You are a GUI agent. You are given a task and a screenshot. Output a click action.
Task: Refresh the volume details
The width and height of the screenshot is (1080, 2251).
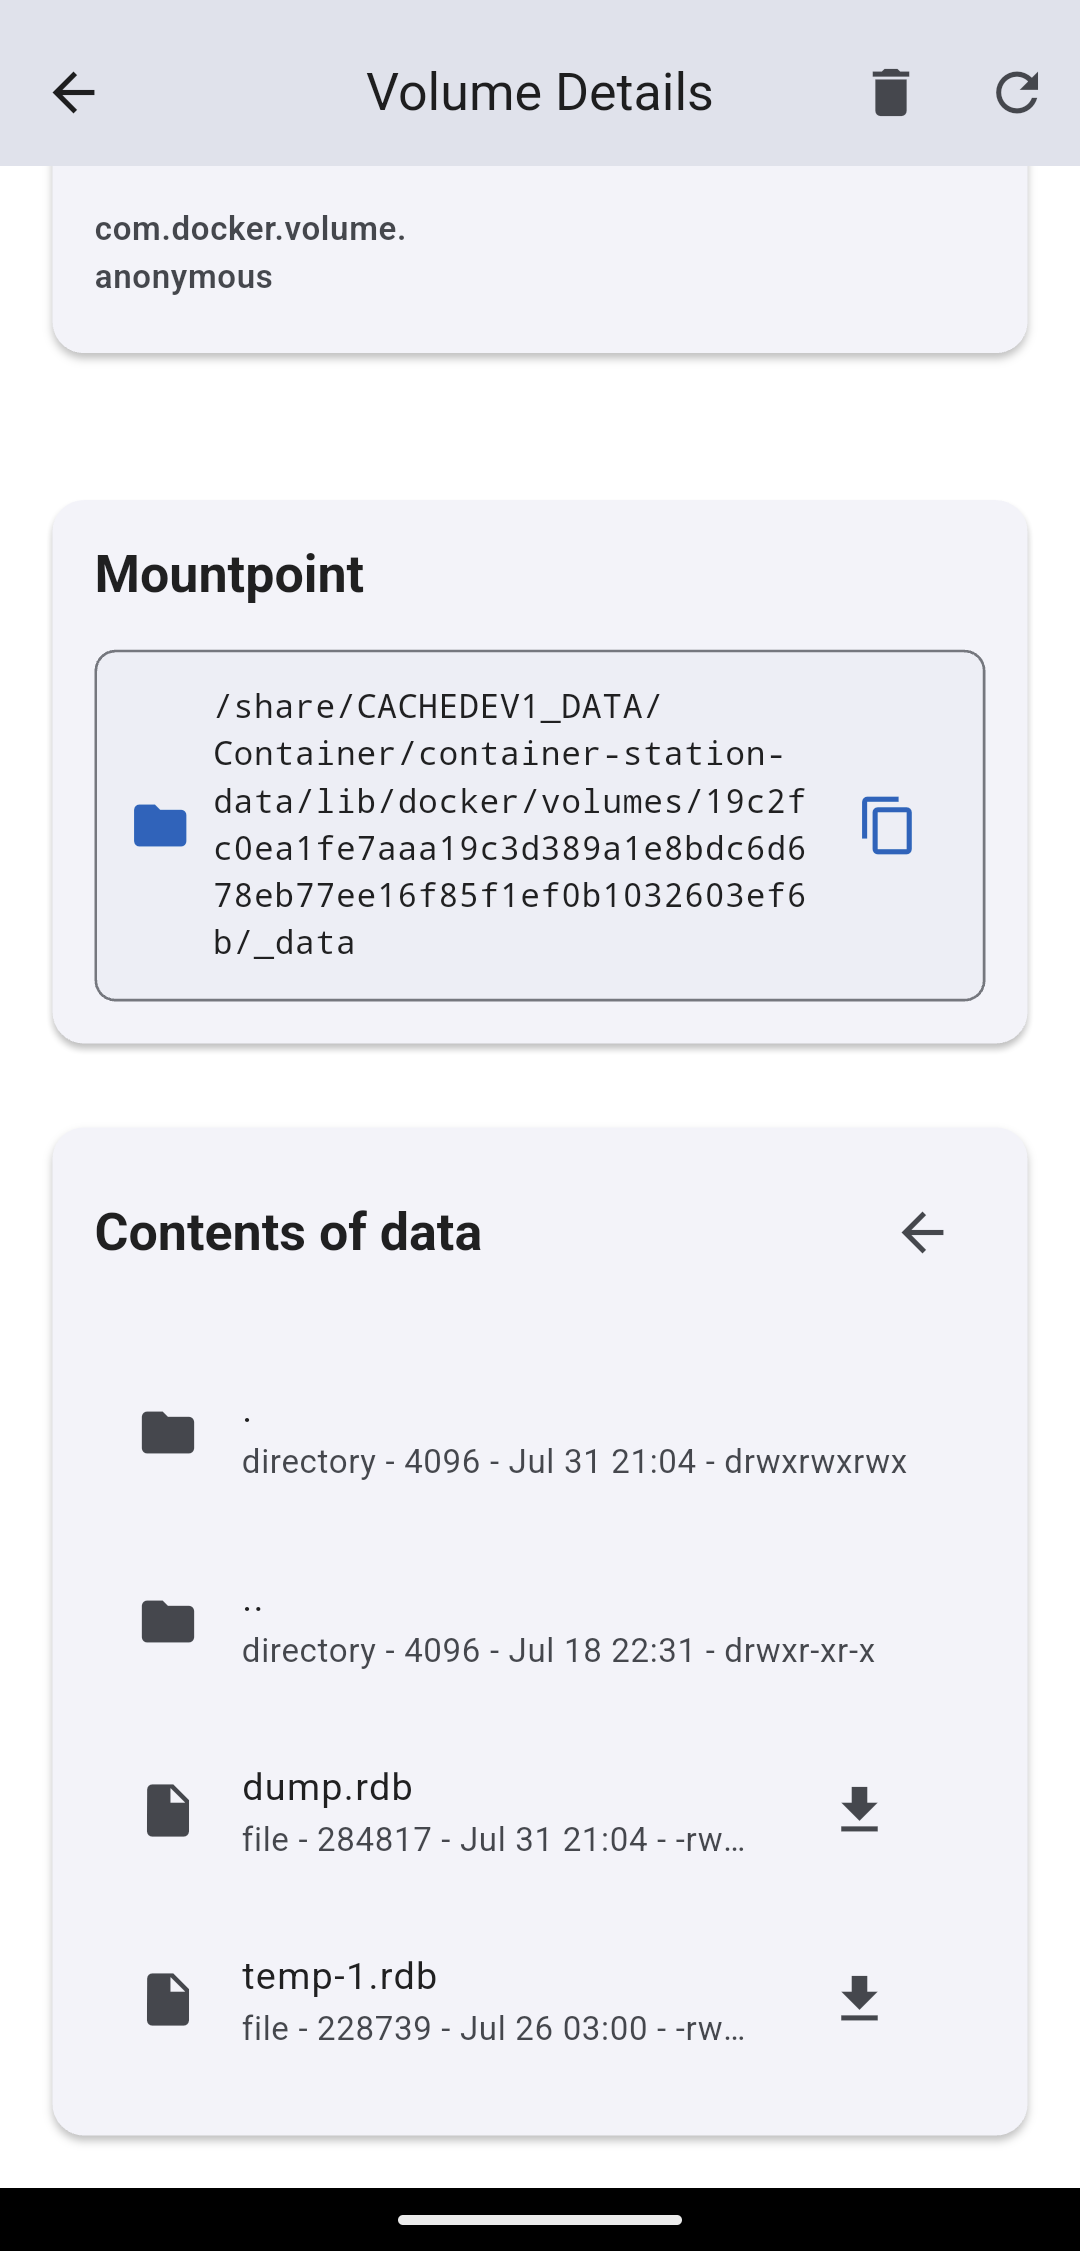tap(1016, 91)
